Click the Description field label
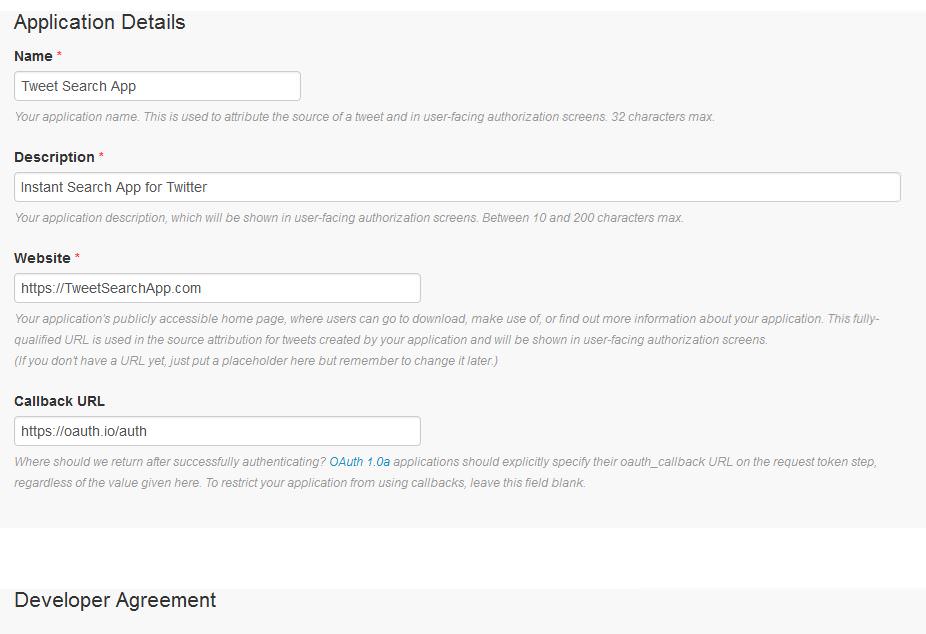This screenshot has width=926, height=634. coord(54,157)
